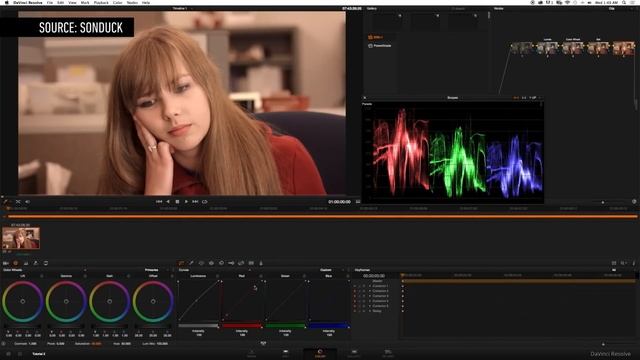
Task: Click the play reverse button
Action: pyautogui.click(x=168, y=202)
